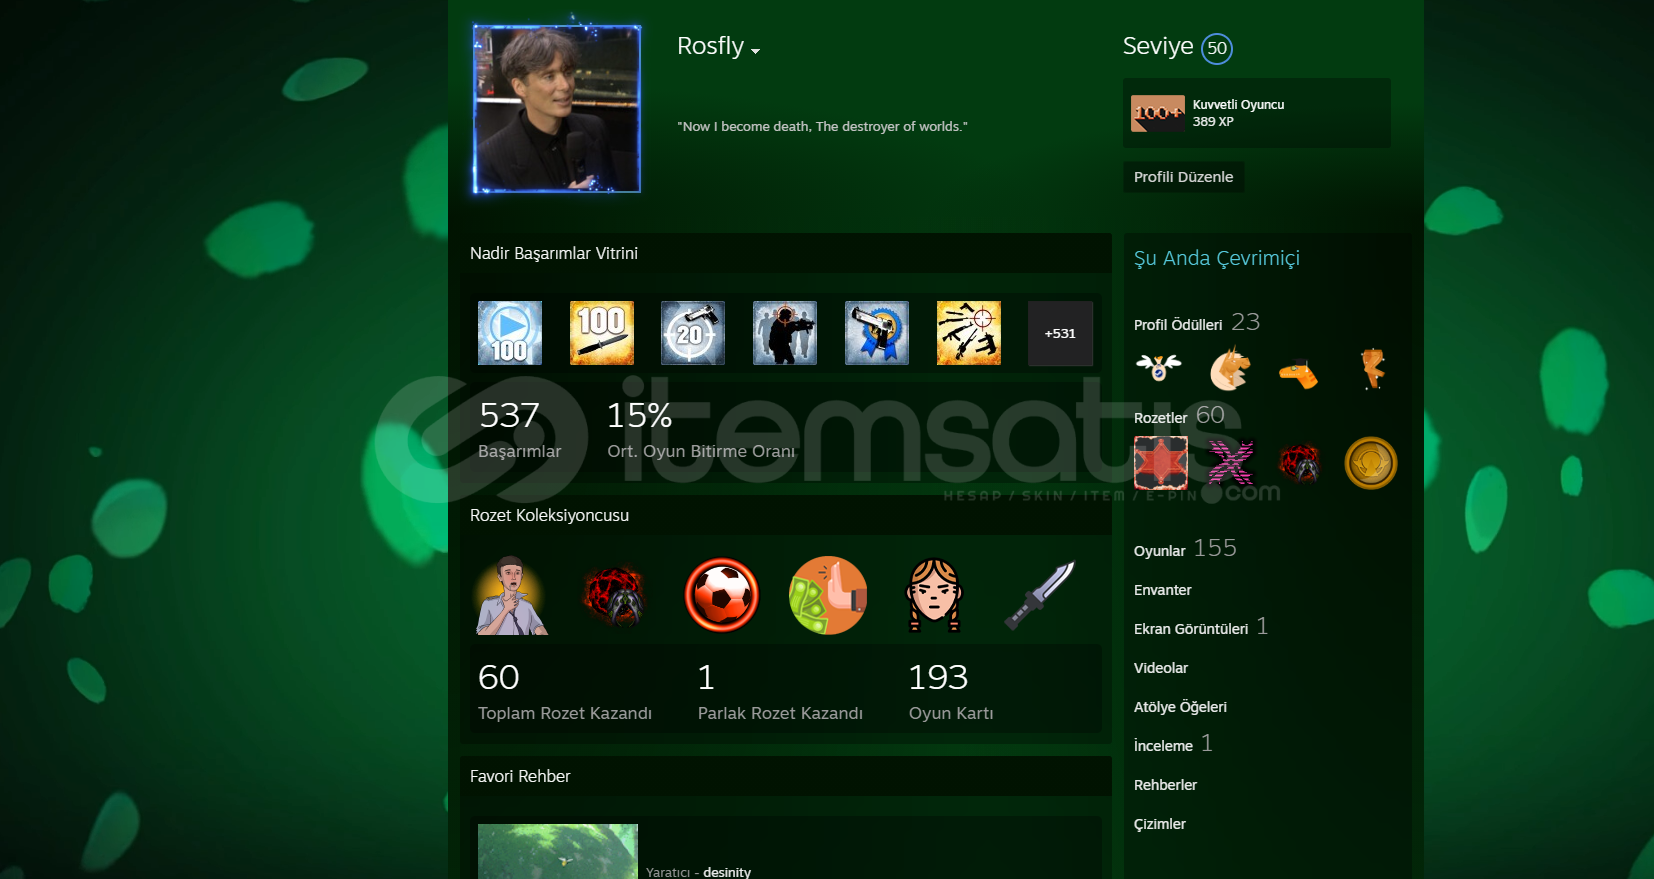This screenshot has height=879, width=1654.
Task: Open the knife 100 achievement icon
Action: (x=602, y=333)
